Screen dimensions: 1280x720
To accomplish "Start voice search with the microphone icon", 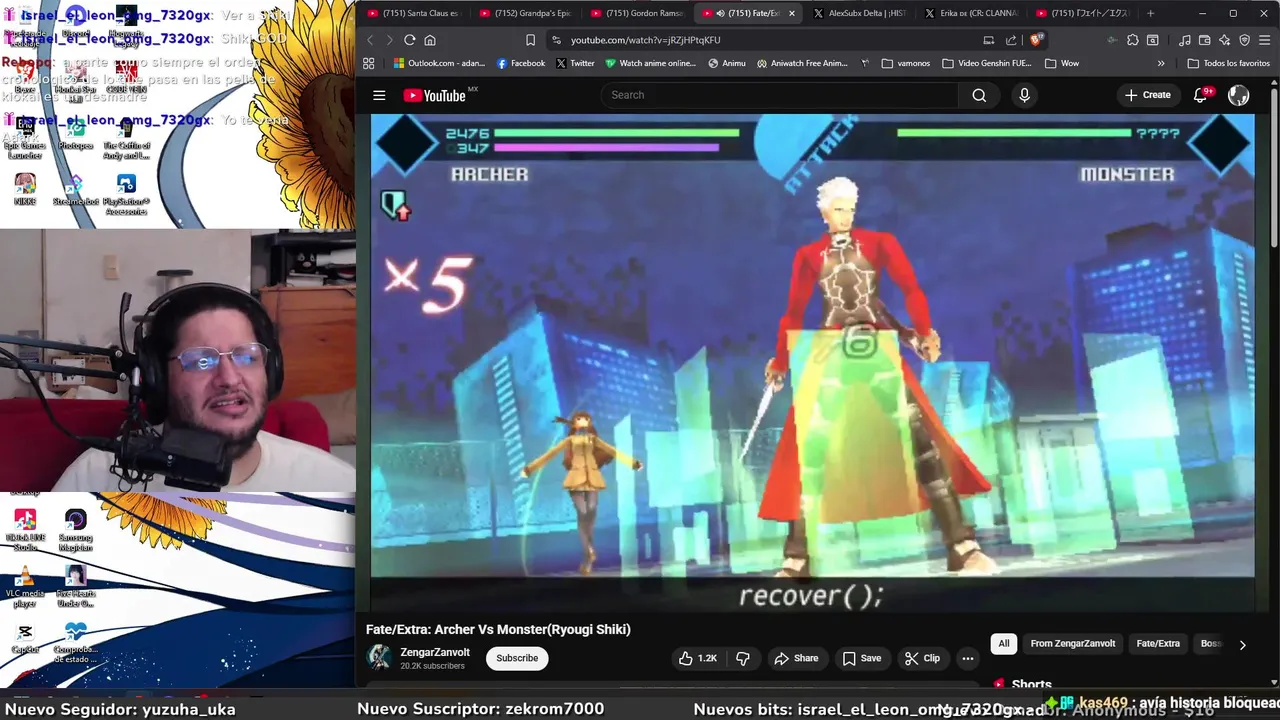I will click(1024, 95).
